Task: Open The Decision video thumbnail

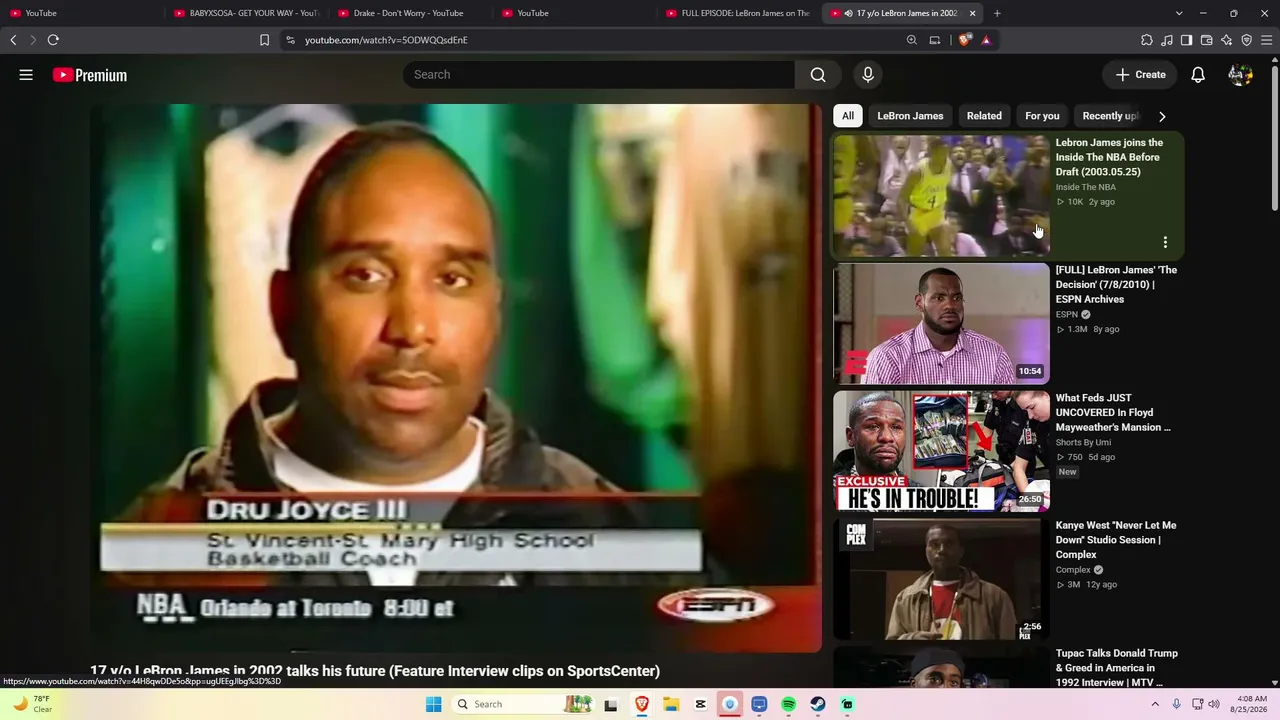Action: click(942, 324)
